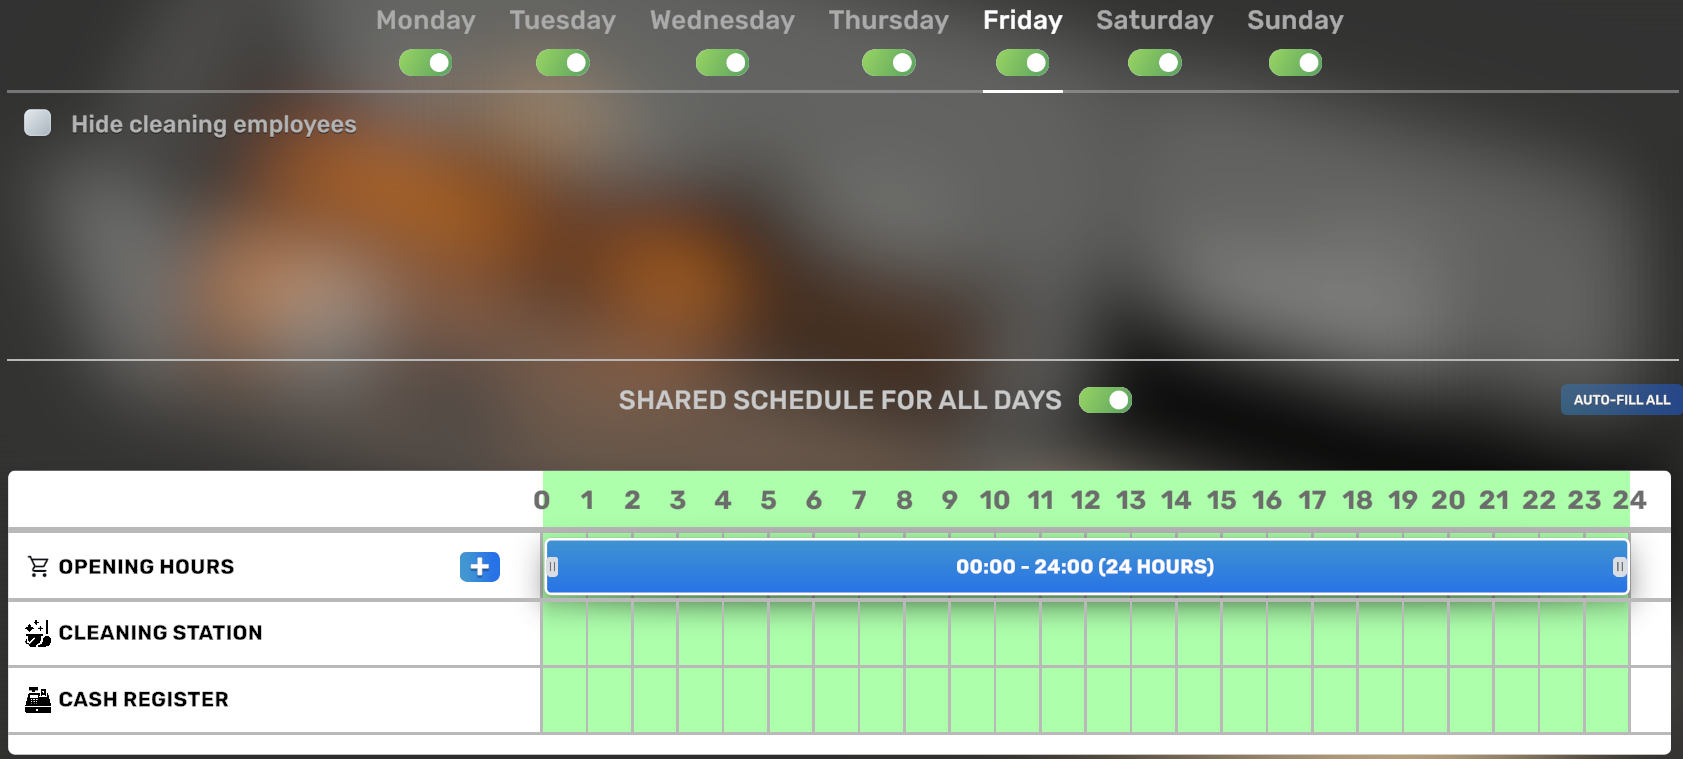The image size is (1683, 759).
Task: Open the Saturday tab
Action: point(1155,21)
